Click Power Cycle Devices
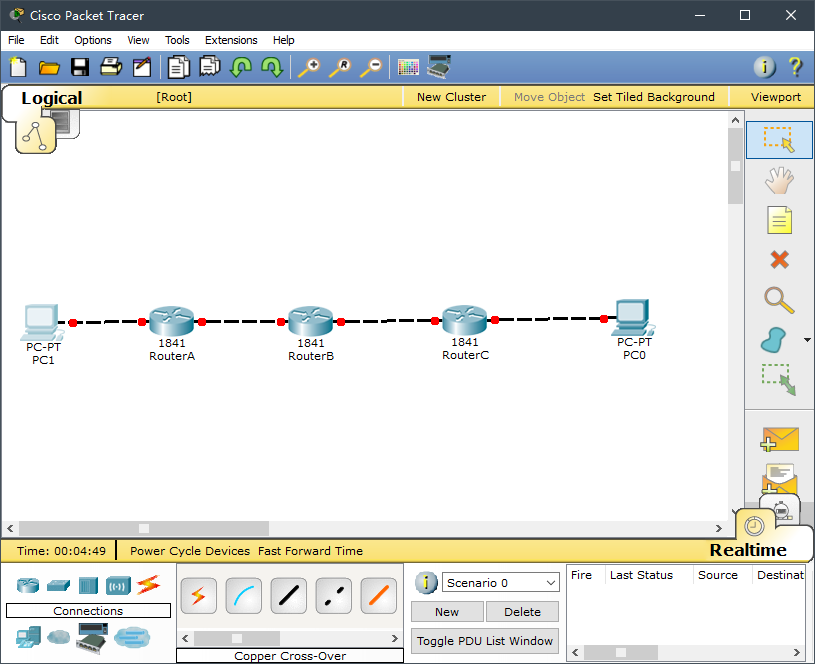The height and width of the screenshot is (664, 815). (x=190, y=551)
